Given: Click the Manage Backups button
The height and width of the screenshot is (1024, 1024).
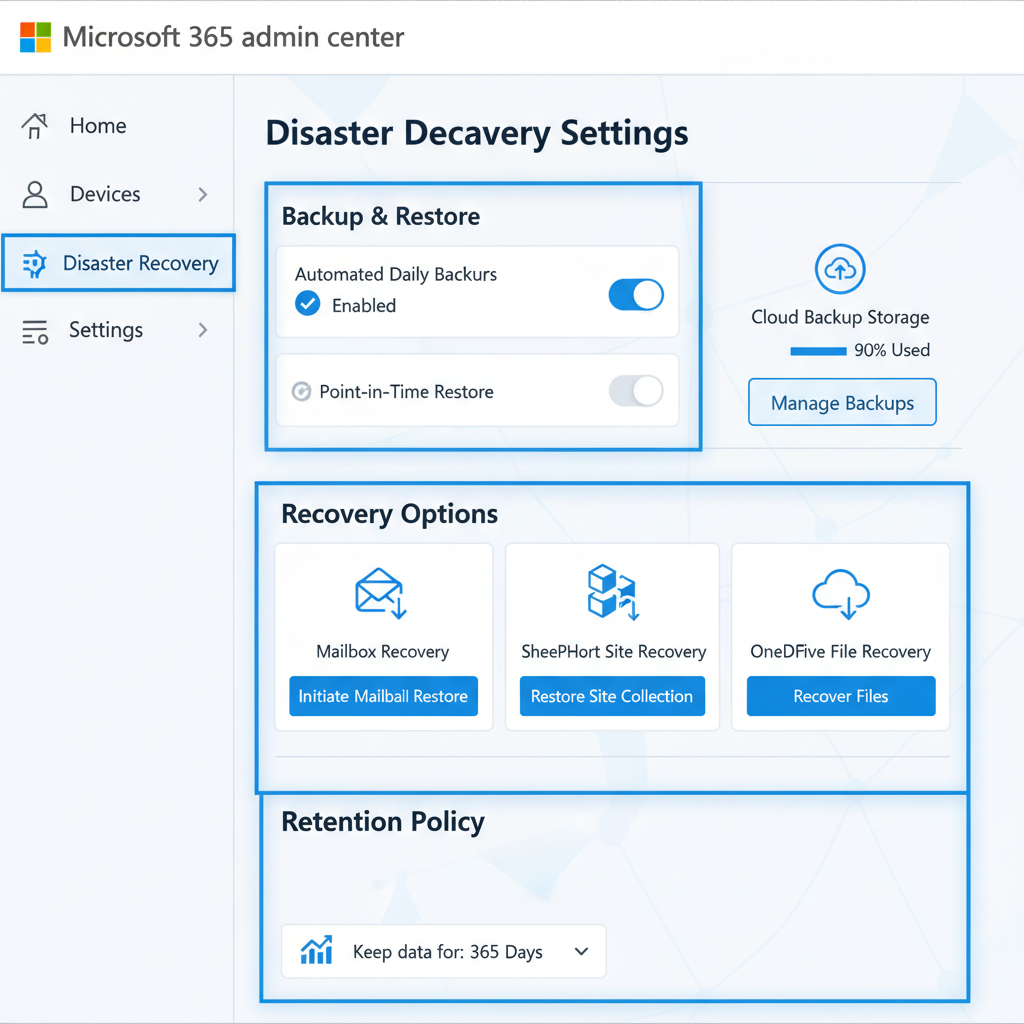Looking at the screenshot, I should point(842,402).
